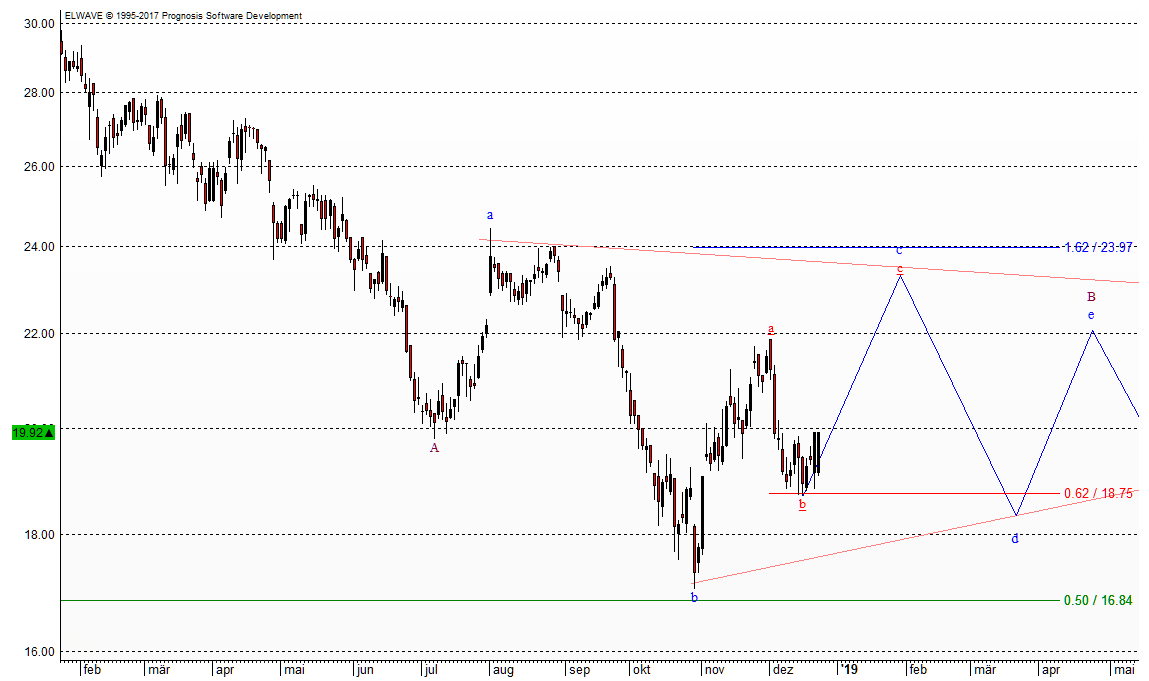Click the blue 1.62 / 23.97 Fibonacci label
This screenshot has width=1149, height=681.
pyautogui.click(x=1098, y=247)
